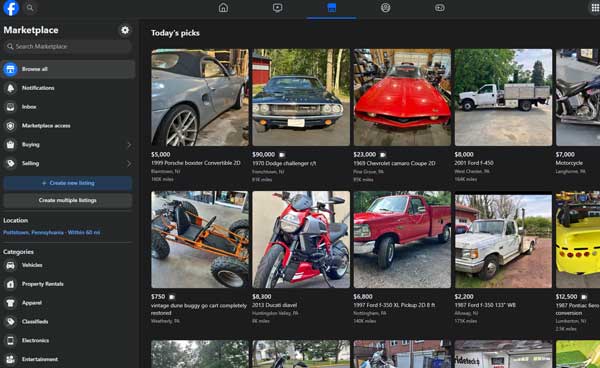Open the Watch video tab icon

[277, 8]
